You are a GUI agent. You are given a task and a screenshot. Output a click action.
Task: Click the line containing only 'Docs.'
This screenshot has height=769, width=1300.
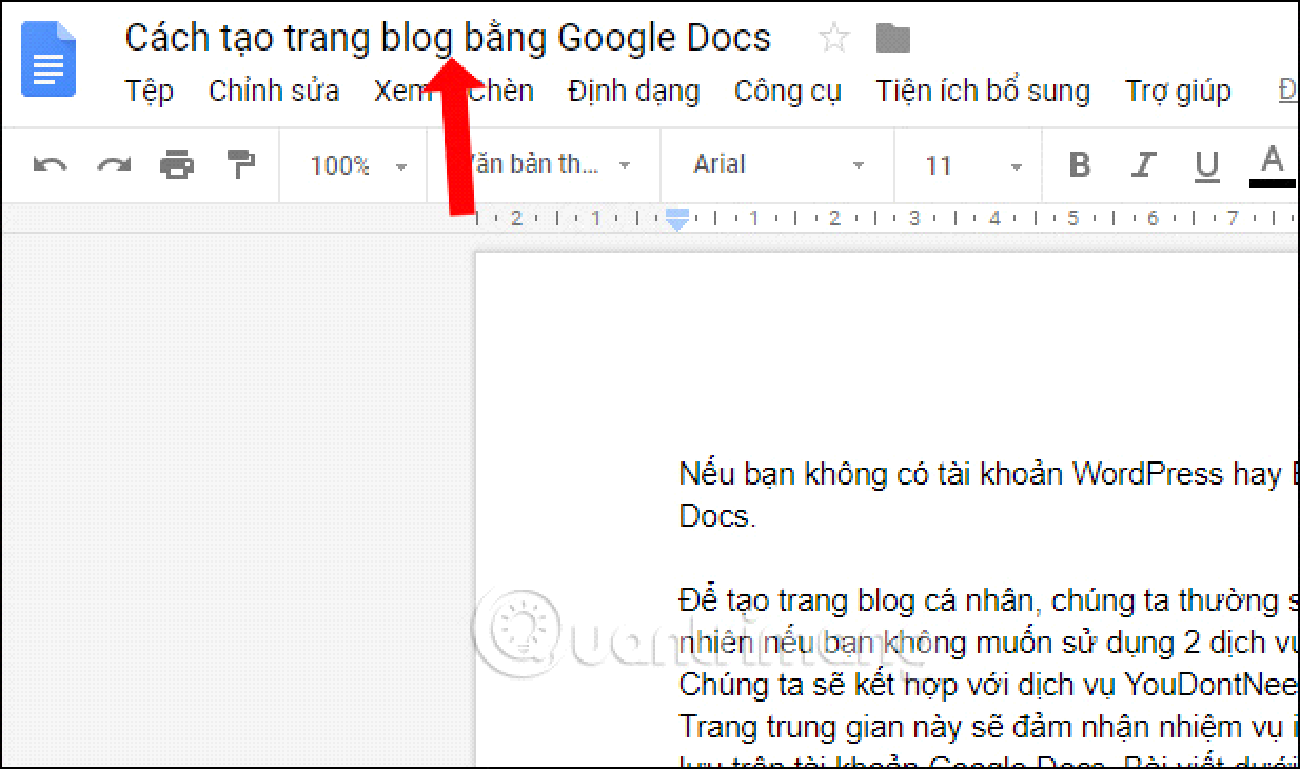[x=718, y=516]
